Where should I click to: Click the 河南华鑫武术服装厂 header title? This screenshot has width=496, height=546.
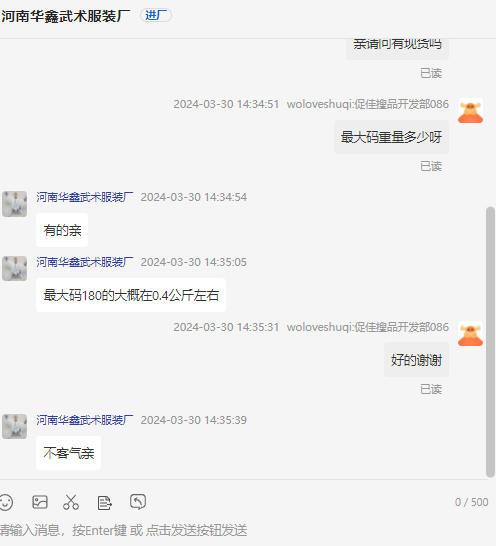[65, 16]
